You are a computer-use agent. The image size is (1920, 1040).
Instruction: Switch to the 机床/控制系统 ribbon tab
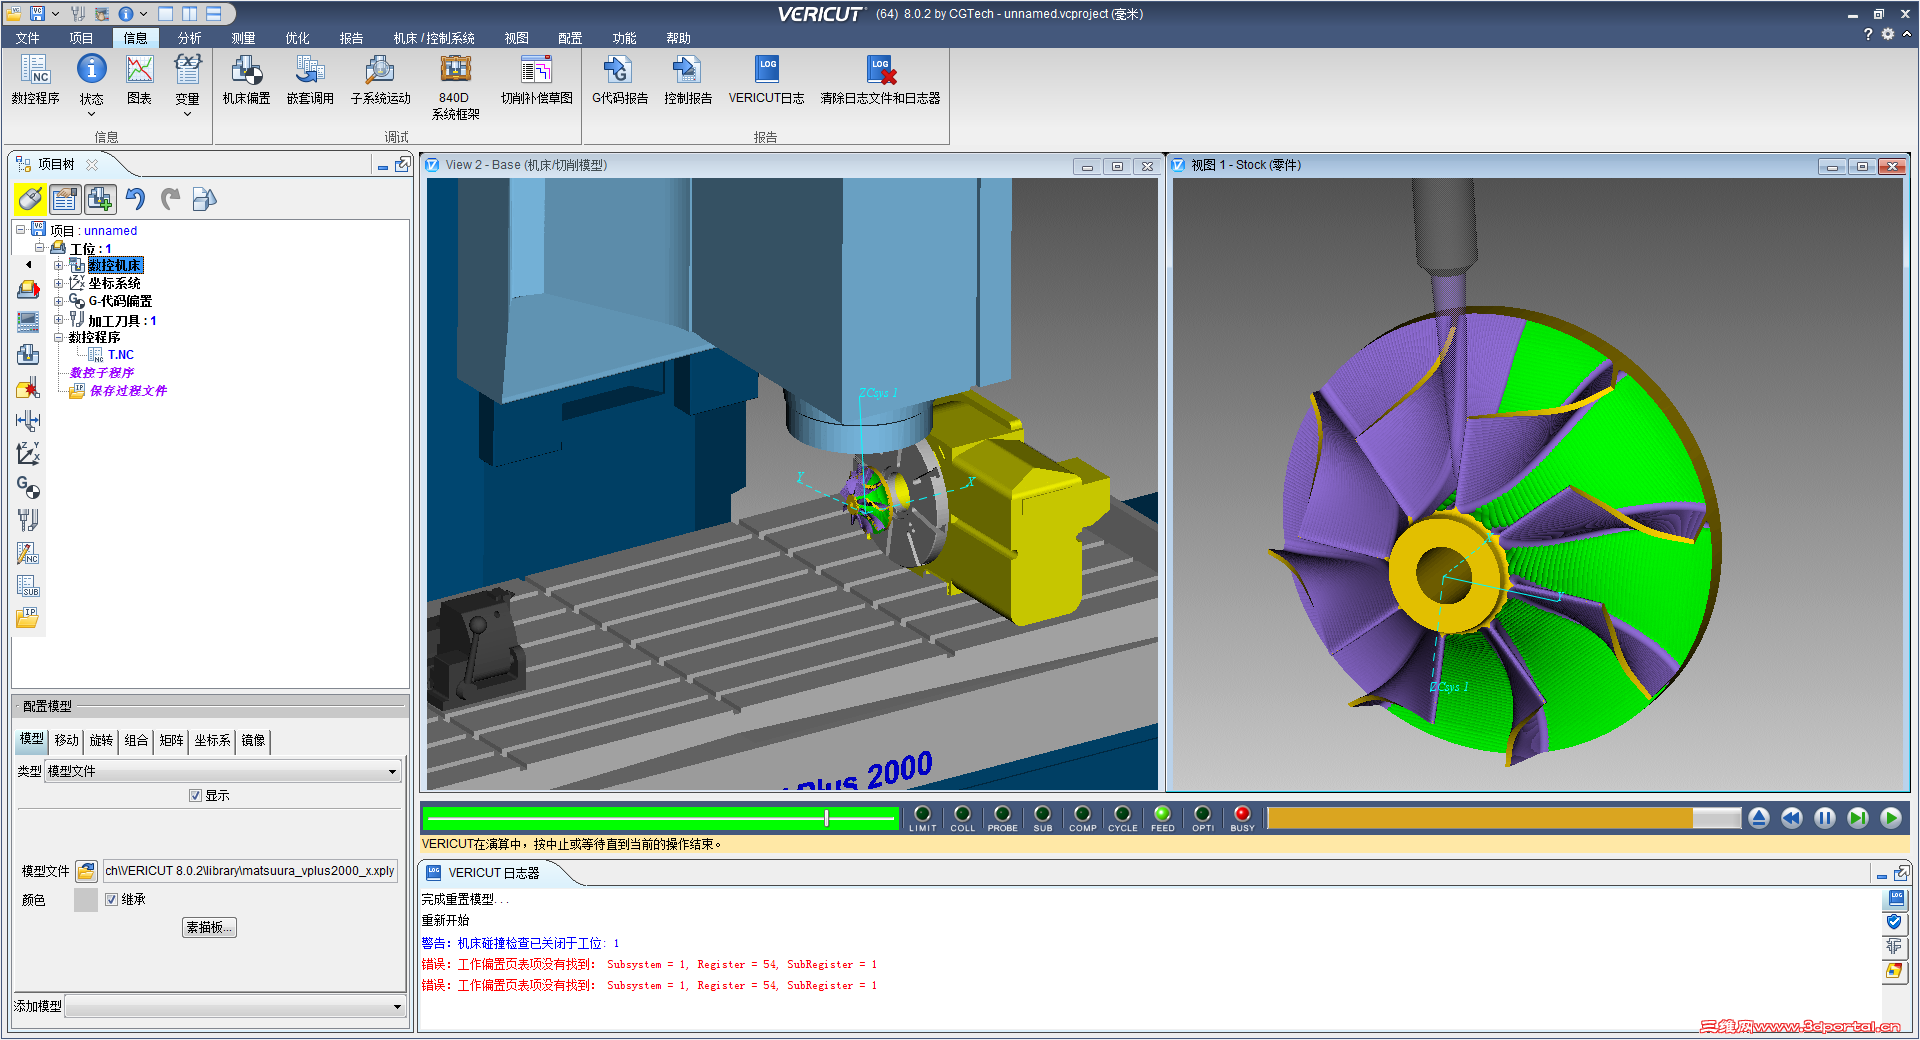click(x=434, y=38)
